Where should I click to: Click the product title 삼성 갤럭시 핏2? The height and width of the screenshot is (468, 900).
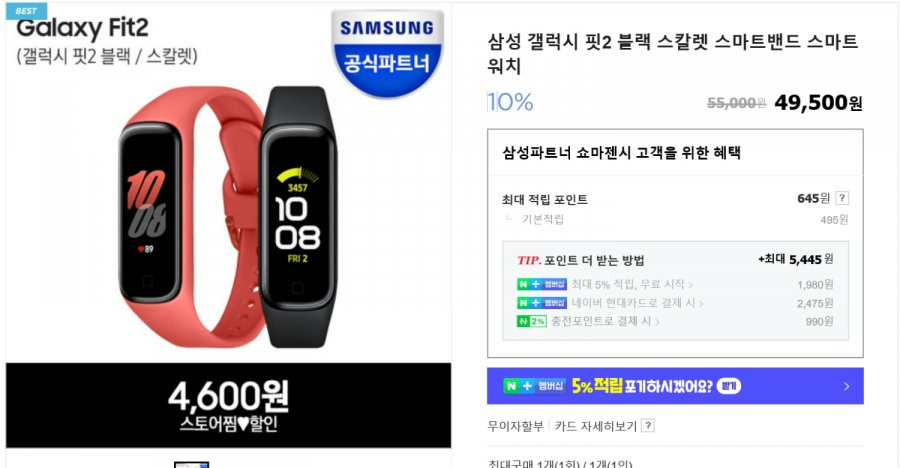(673, 53)
